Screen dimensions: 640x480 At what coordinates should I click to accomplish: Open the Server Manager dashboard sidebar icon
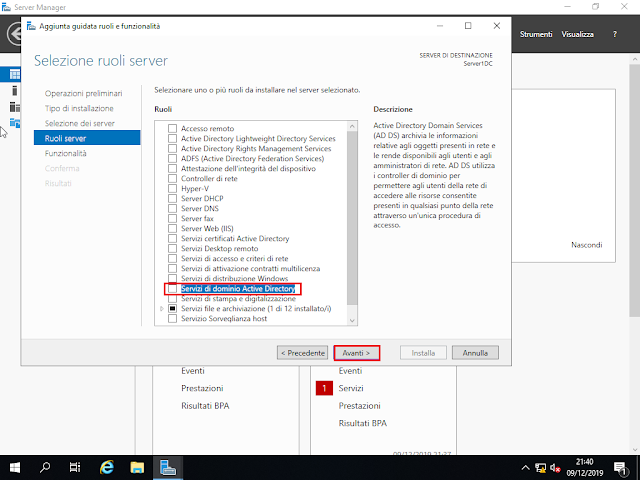point(15,74)
